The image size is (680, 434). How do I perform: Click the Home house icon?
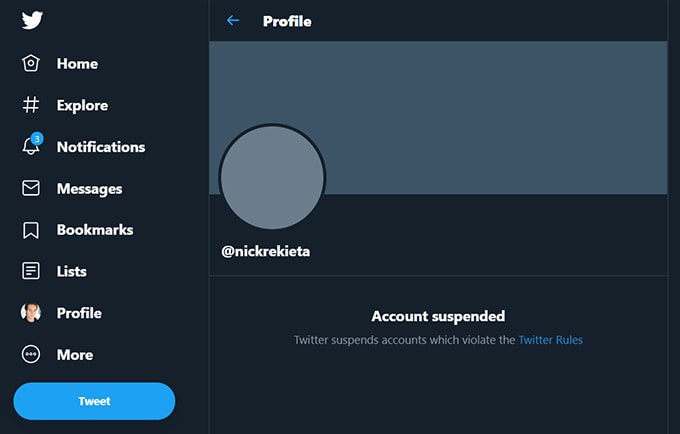pyautogui.click(x=31, y=64)
